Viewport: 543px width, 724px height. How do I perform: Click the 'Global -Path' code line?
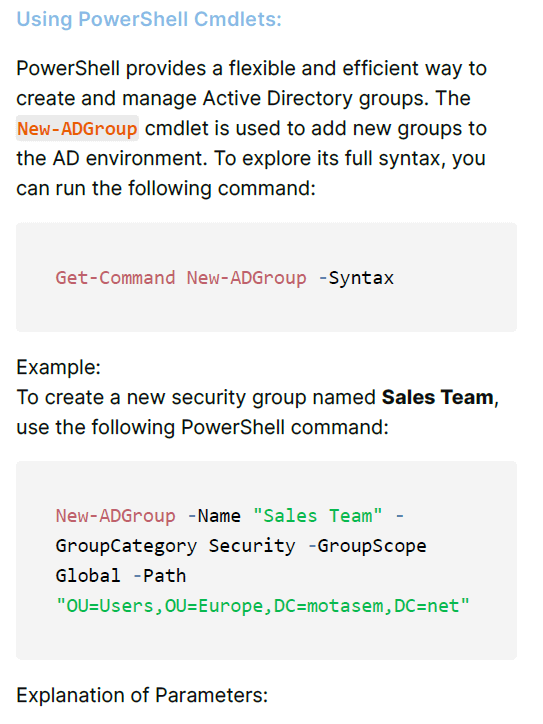click(121, 576)
